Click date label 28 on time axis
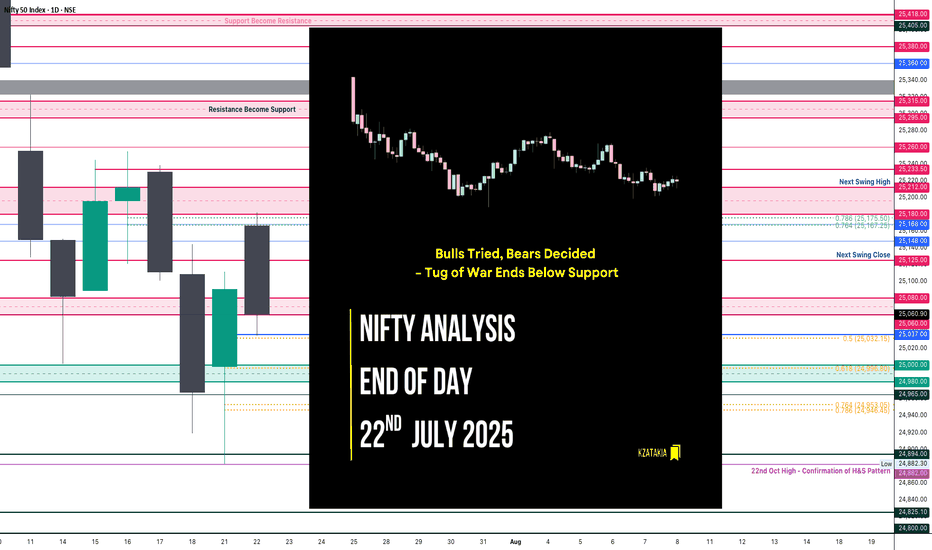 (386, 542)
